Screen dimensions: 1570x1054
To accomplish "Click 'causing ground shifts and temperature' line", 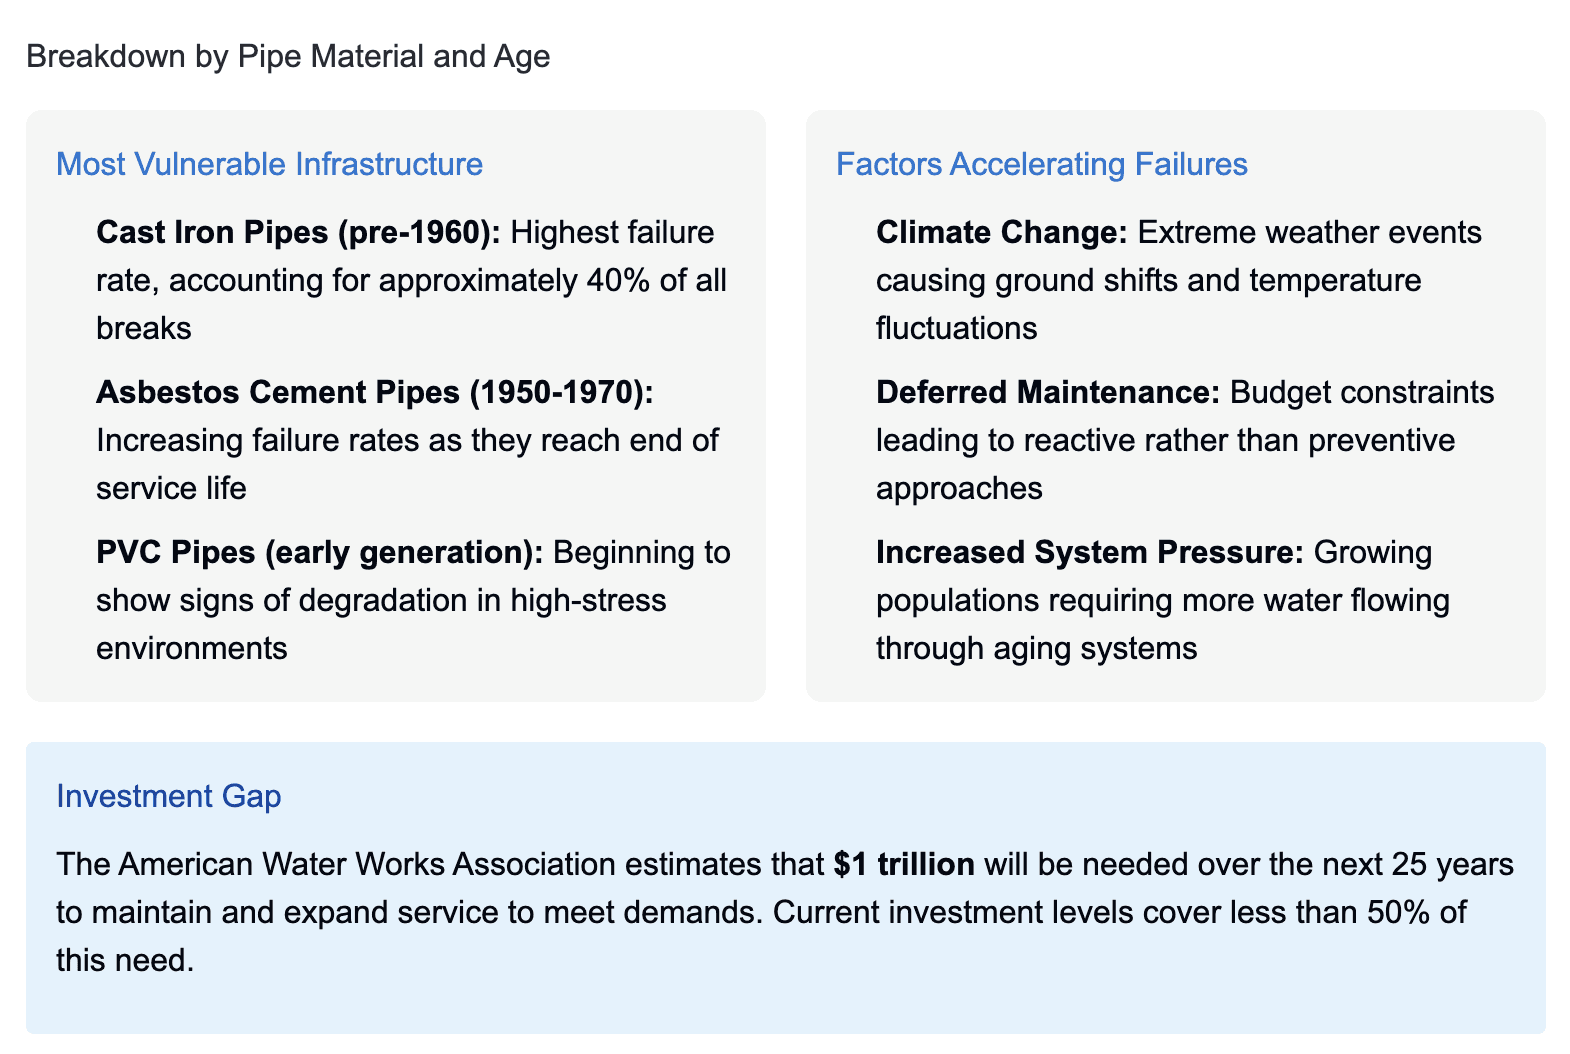I will [1148, 280].
